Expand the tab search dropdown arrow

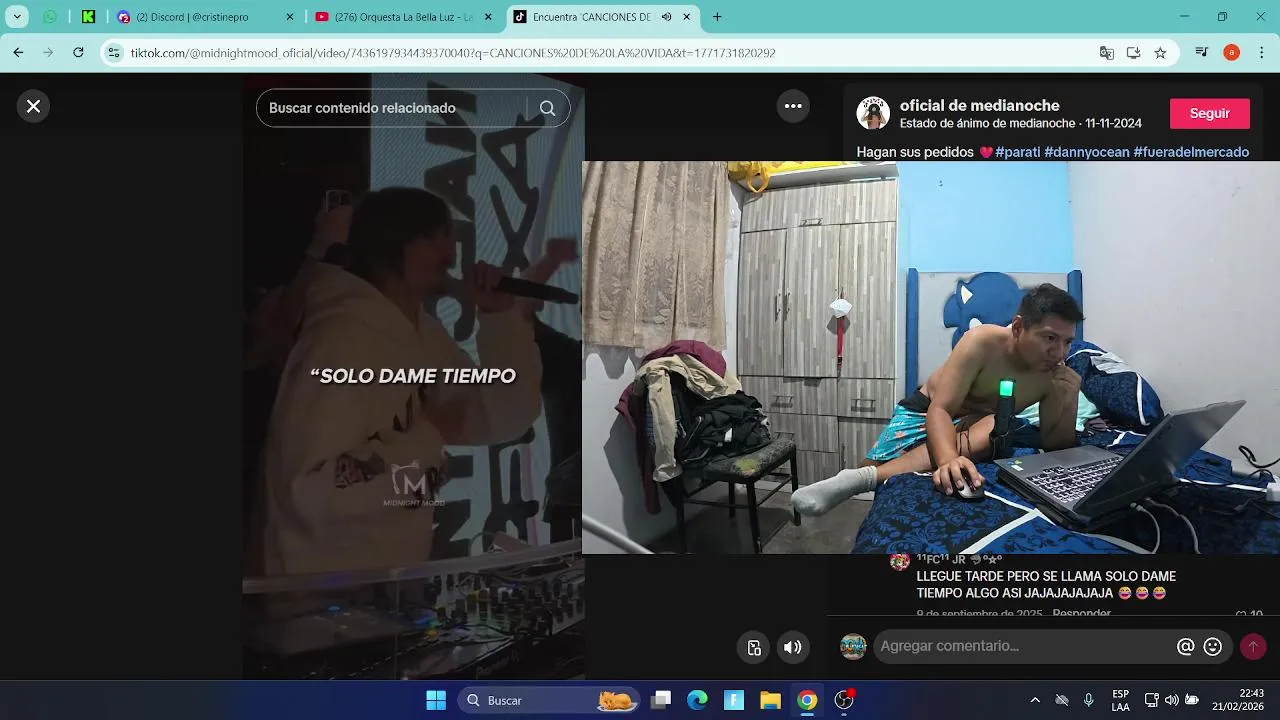17,17
